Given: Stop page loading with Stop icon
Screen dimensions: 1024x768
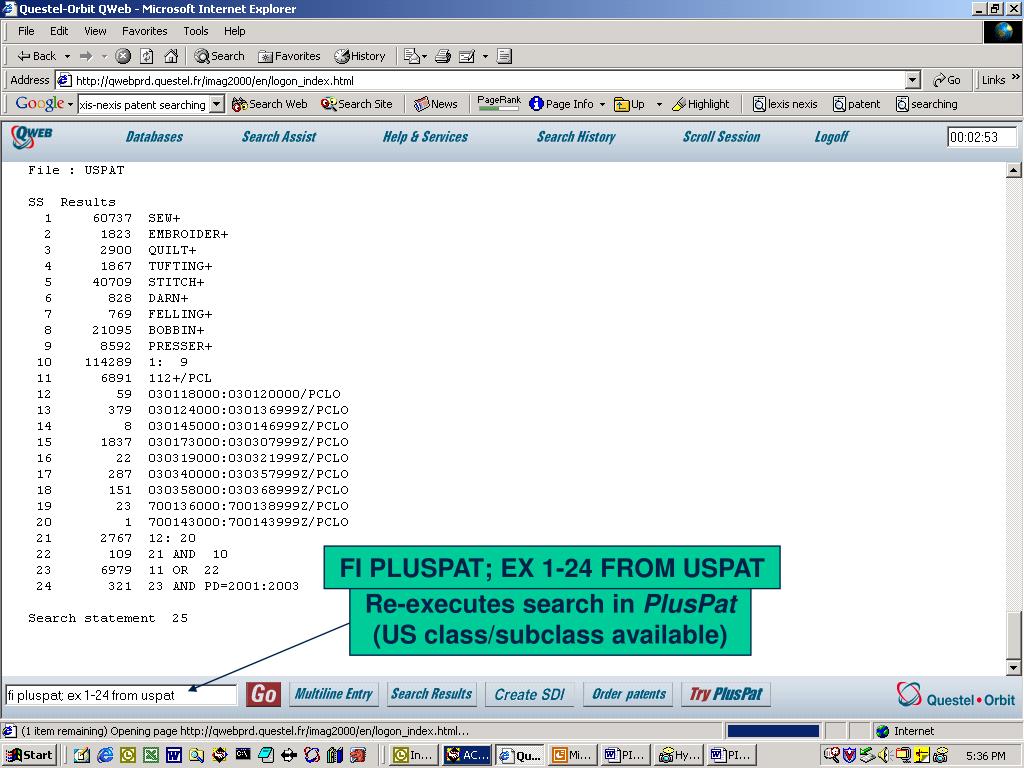Looking at the screenshot, I should coord(123,56).
